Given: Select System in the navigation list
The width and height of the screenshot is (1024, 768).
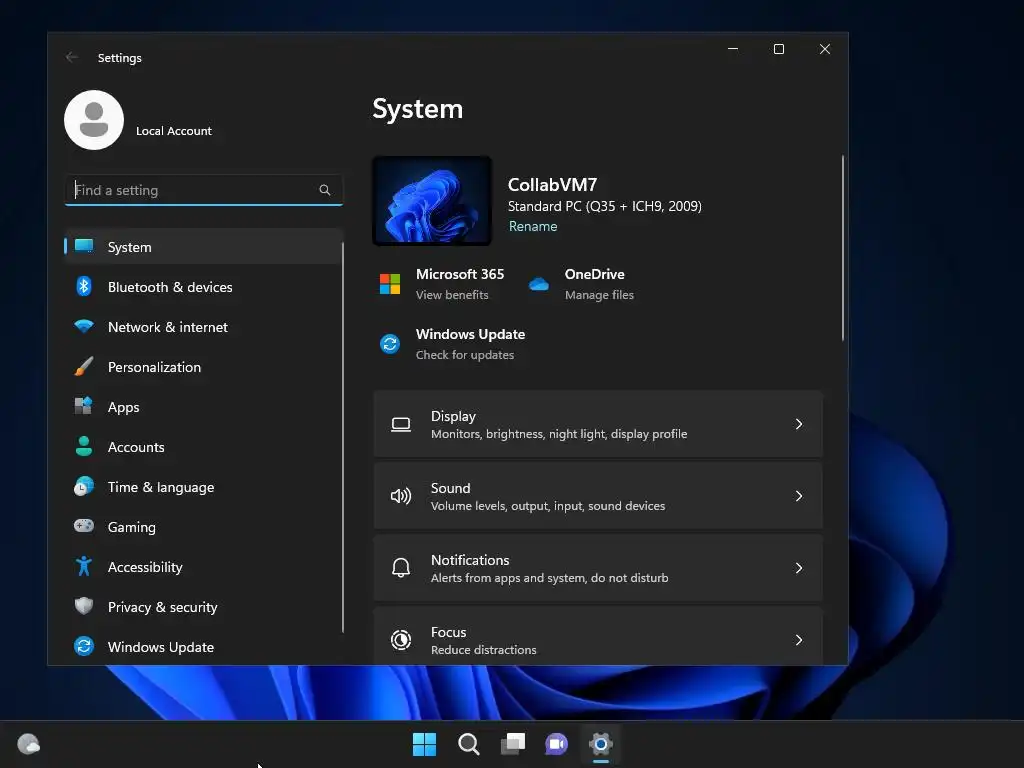Looking at the screenshot, I should 203,247.
